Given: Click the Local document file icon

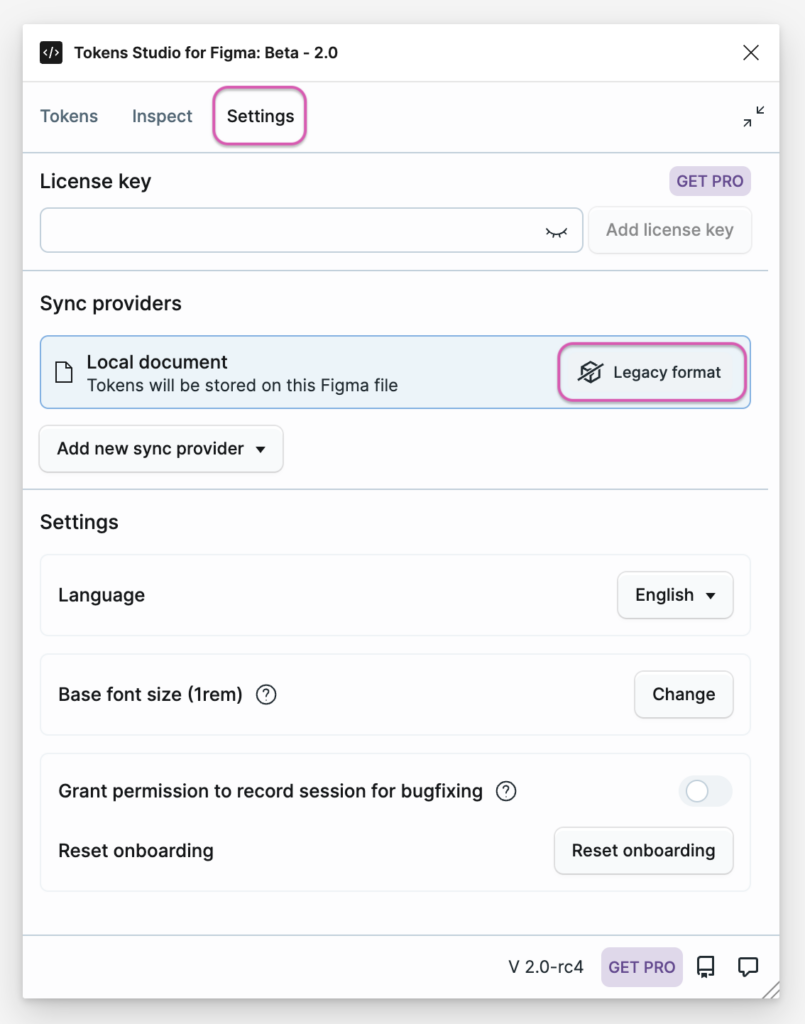Looking at the screenshot, I should pyautogui.click(x=64, y=372).
